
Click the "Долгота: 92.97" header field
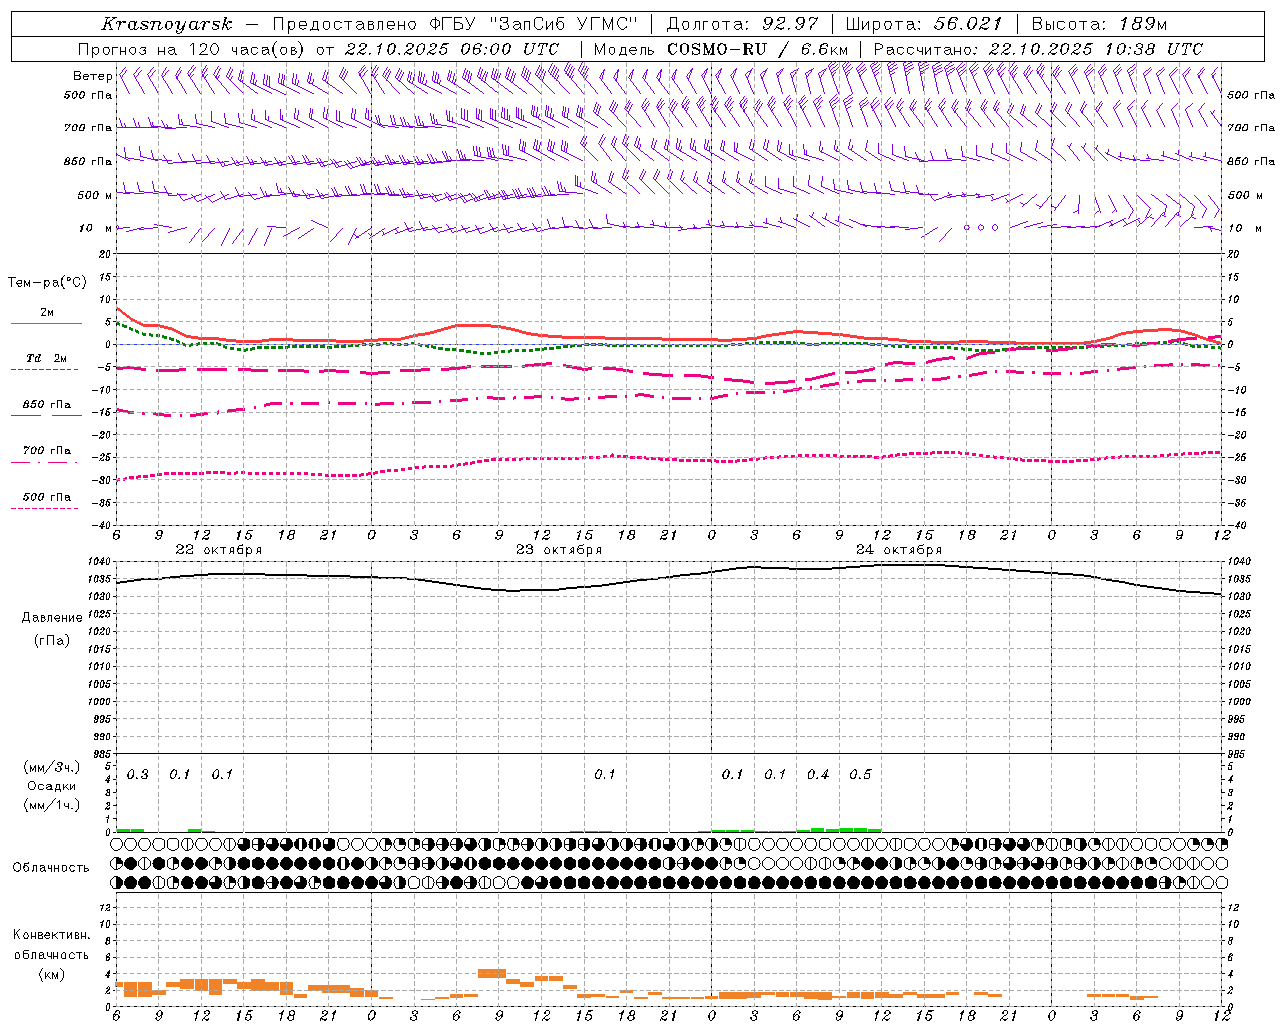tap(742, 24)
